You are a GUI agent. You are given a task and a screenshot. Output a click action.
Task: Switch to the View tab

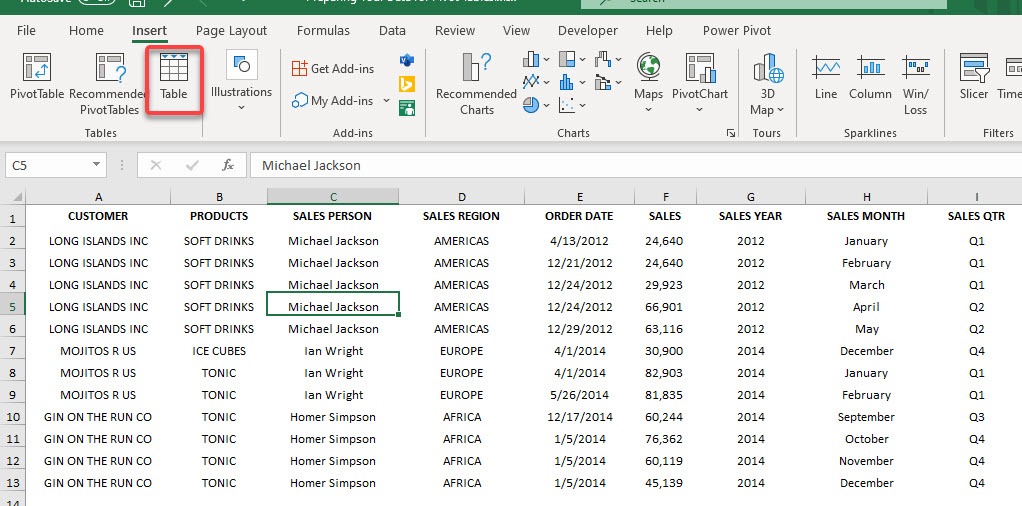(x=516, y=31)
